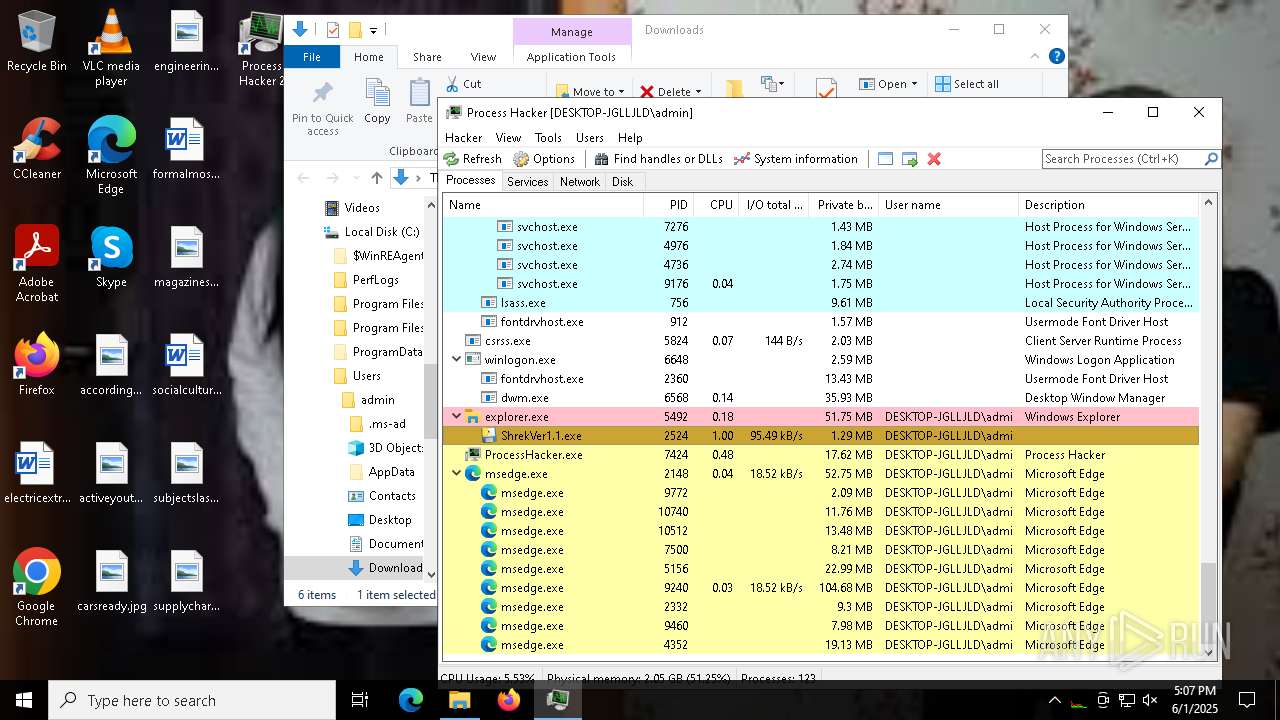Image resolution: width=1280 pixels, height=720 pixels.
Task: Open System information in Process Hacker
Action: pyautogui.click(x=796, y=159)
